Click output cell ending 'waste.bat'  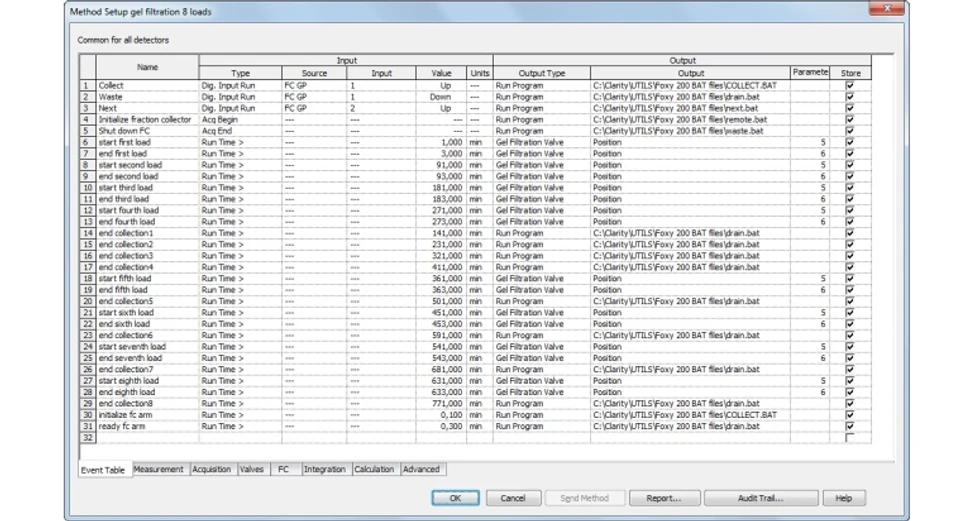click(x=690, y=131)
